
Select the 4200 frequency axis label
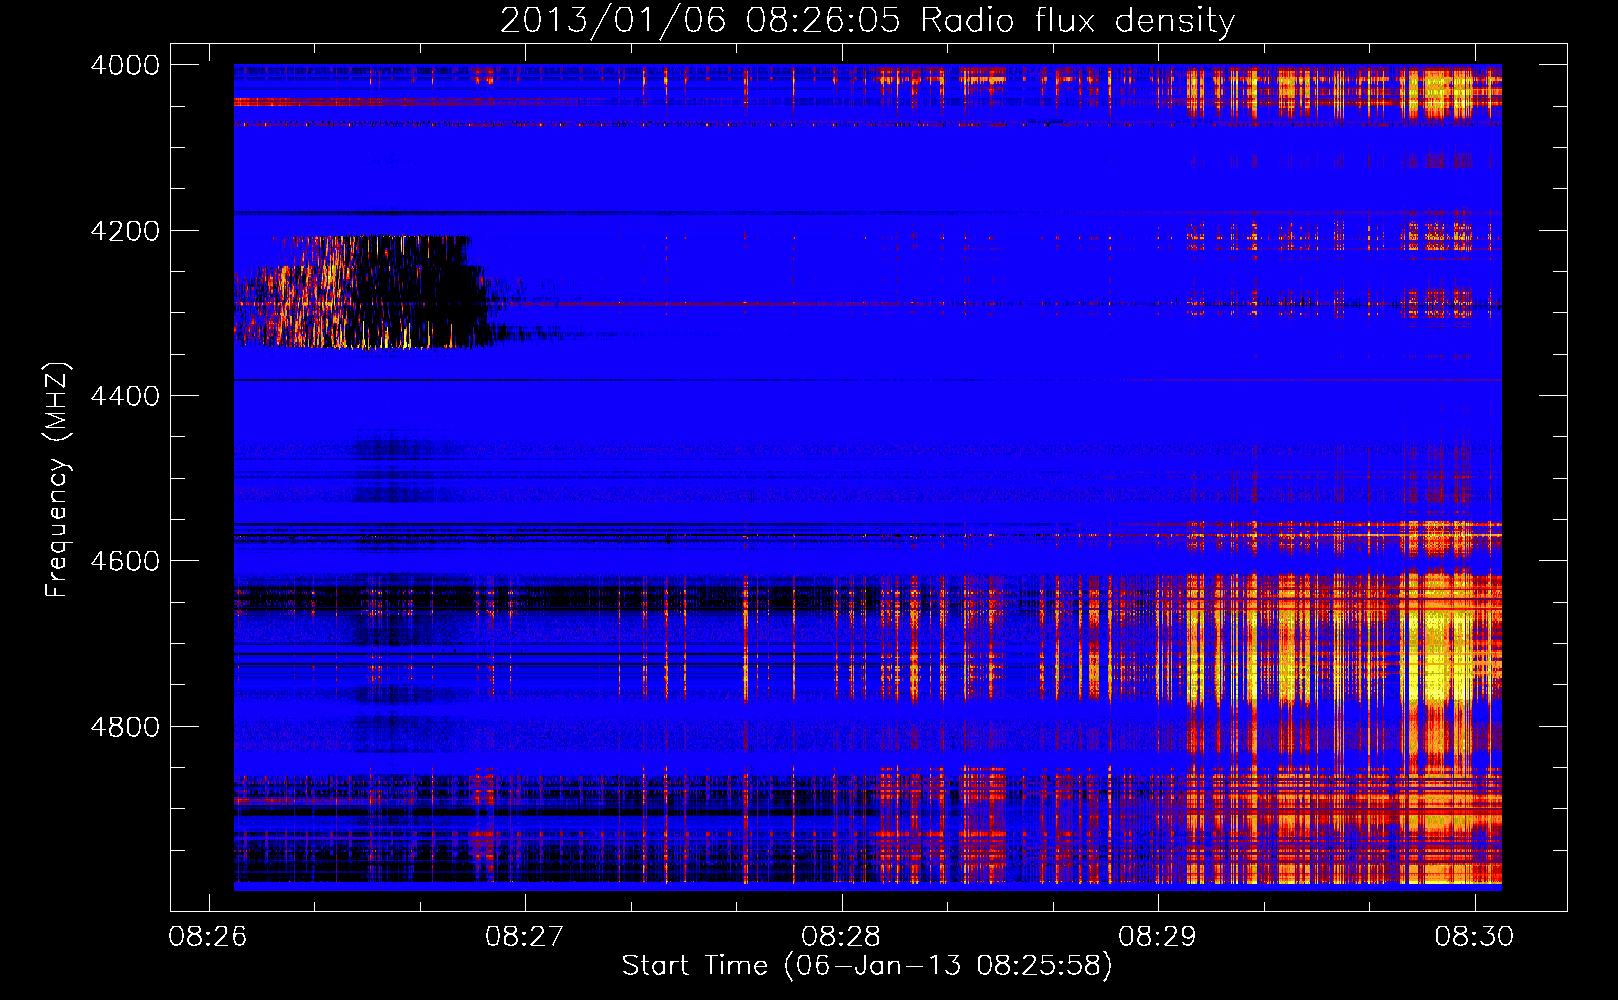125,231
